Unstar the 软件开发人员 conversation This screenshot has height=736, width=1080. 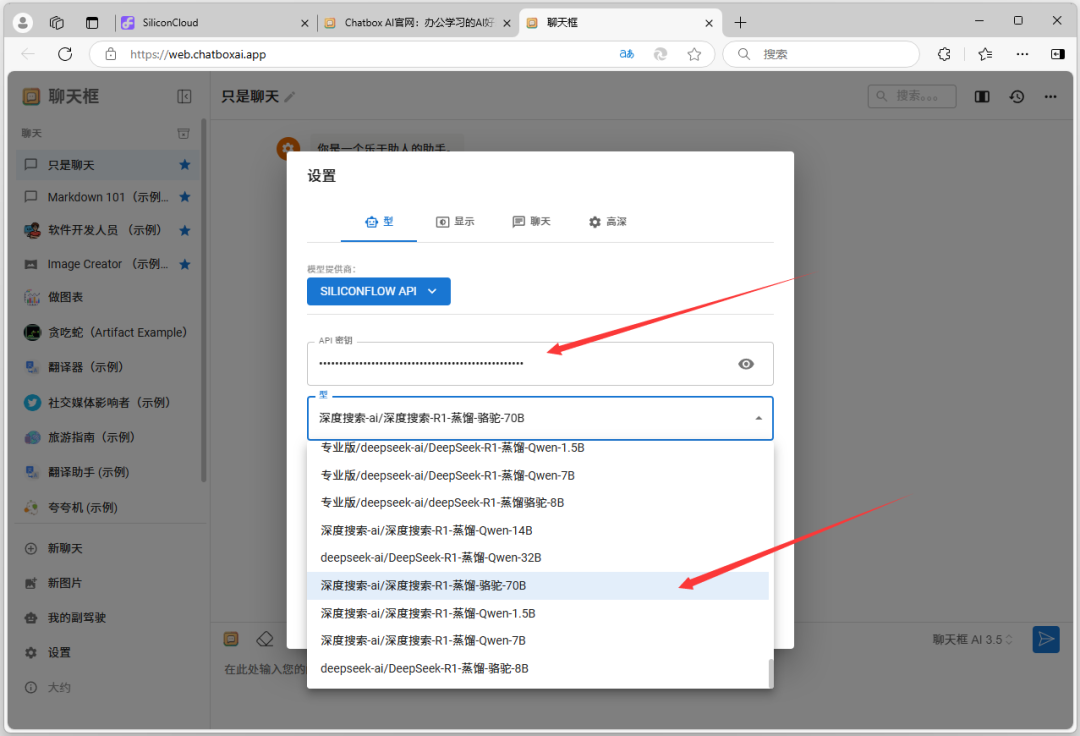(x=185, y=231)
